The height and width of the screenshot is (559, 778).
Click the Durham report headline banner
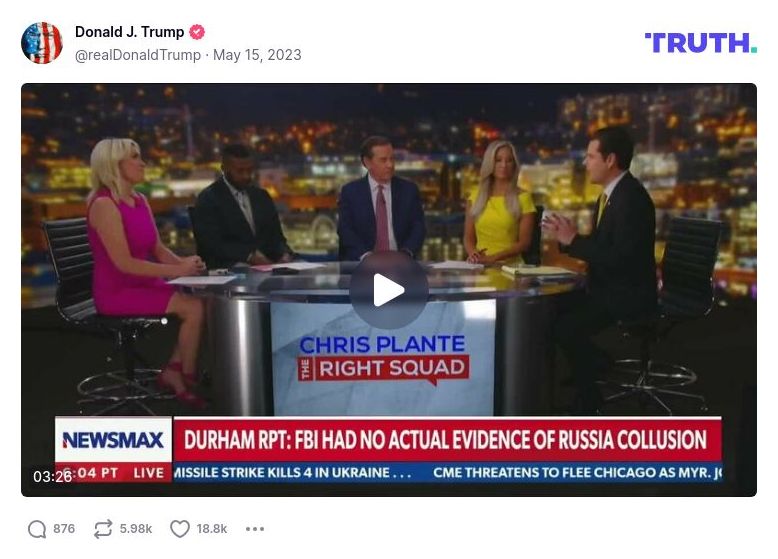click(x=446, y=439)
